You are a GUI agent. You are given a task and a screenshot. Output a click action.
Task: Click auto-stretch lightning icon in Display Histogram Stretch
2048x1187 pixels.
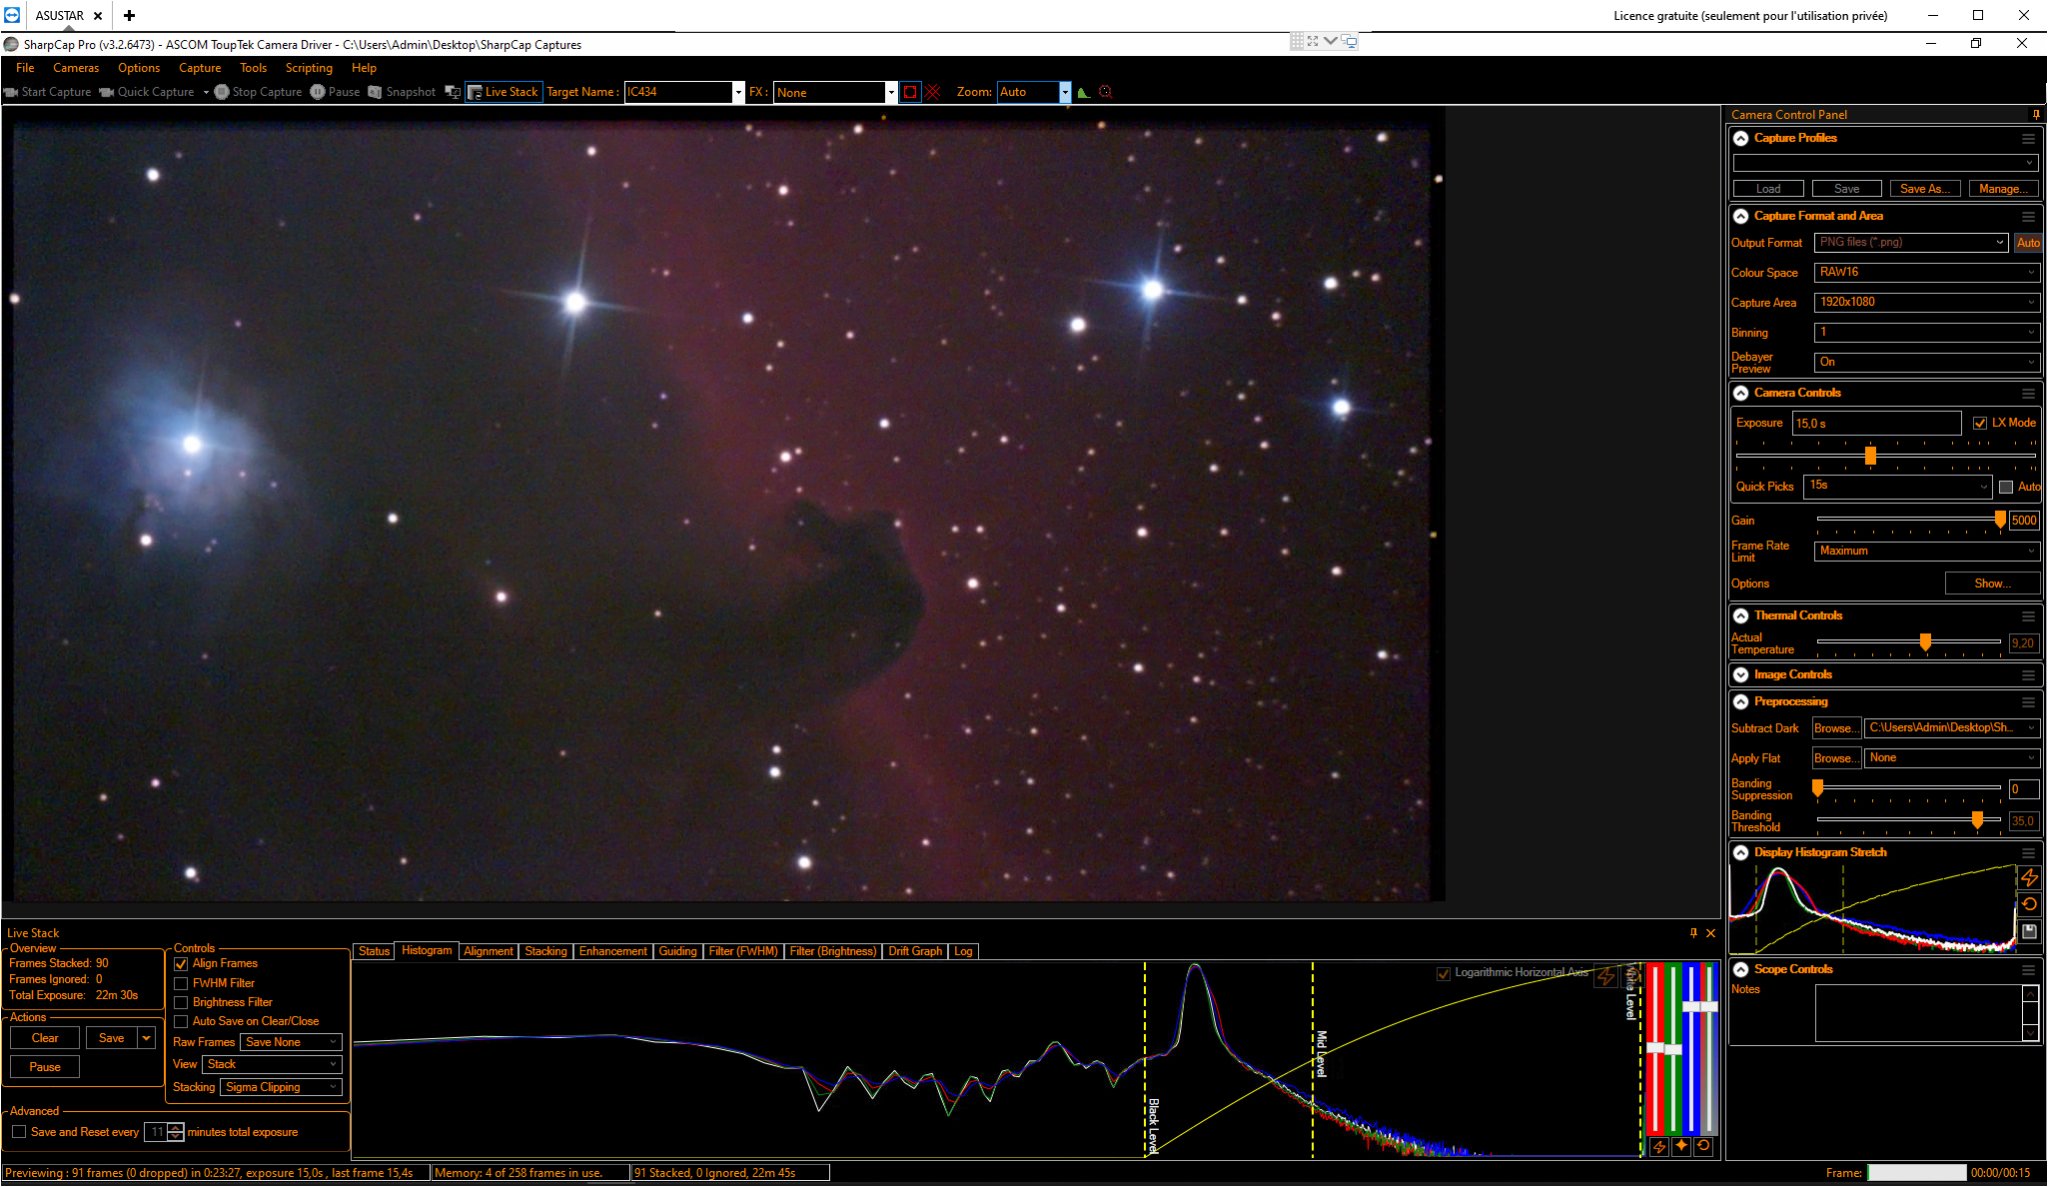click(x=2029, y=877)
